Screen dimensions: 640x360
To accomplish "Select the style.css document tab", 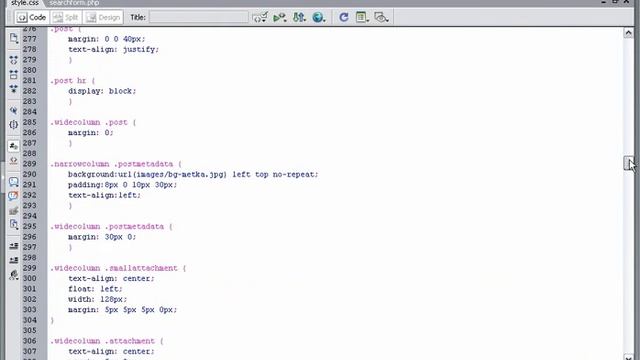I will 24,3.
